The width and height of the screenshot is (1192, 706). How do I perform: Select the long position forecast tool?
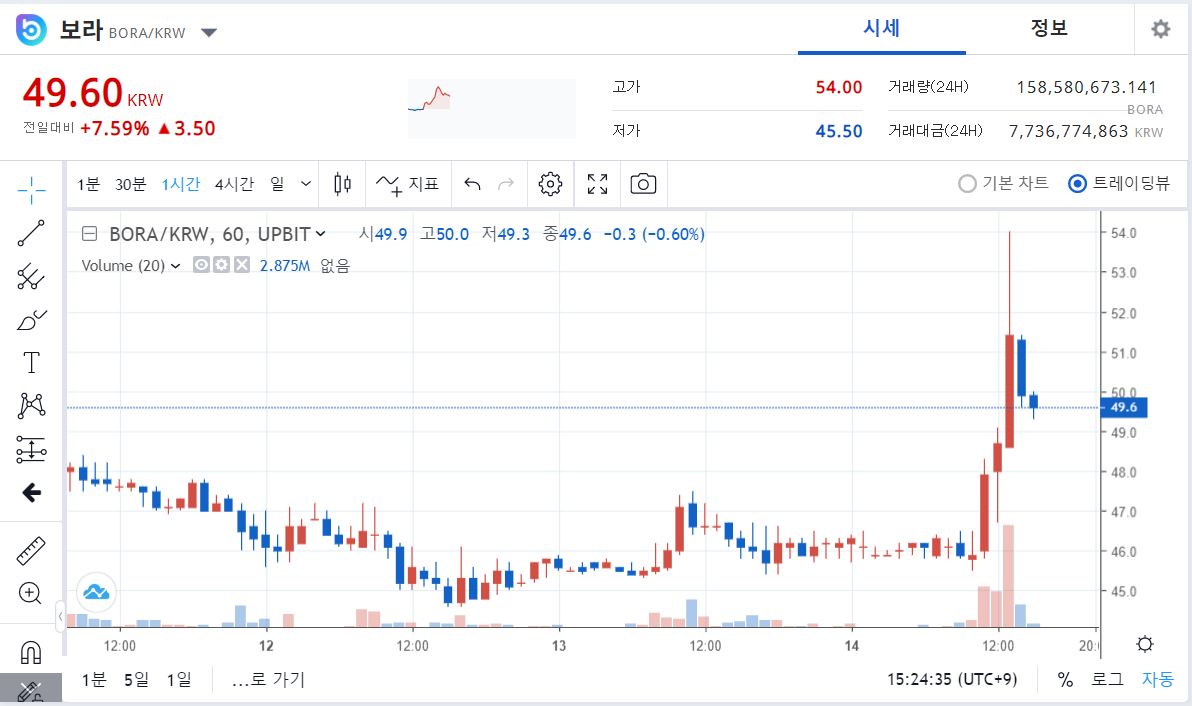(x=31, y=449)
